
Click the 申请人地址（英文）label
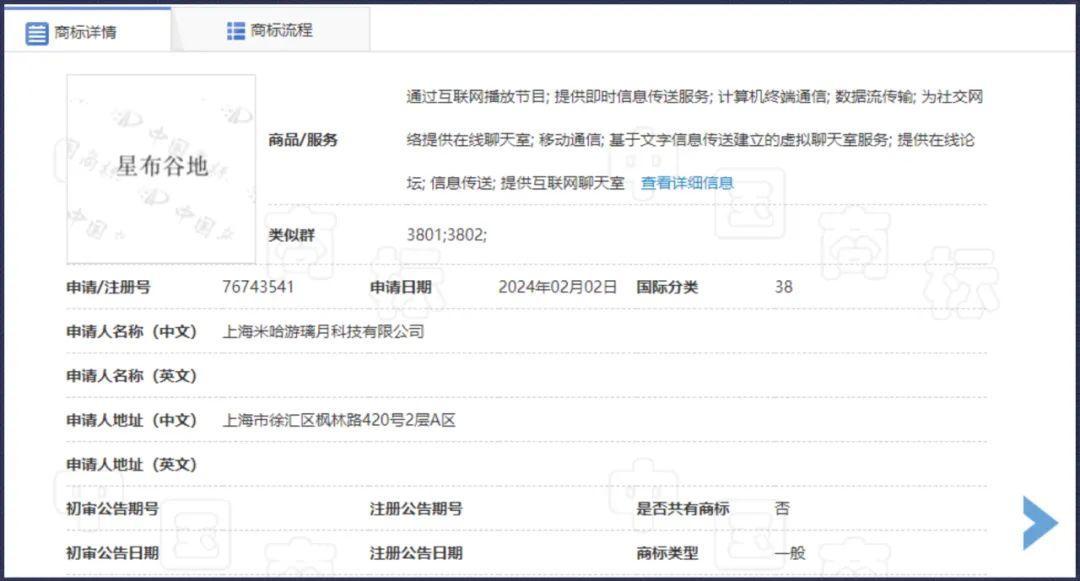click(x=132, y=464)
